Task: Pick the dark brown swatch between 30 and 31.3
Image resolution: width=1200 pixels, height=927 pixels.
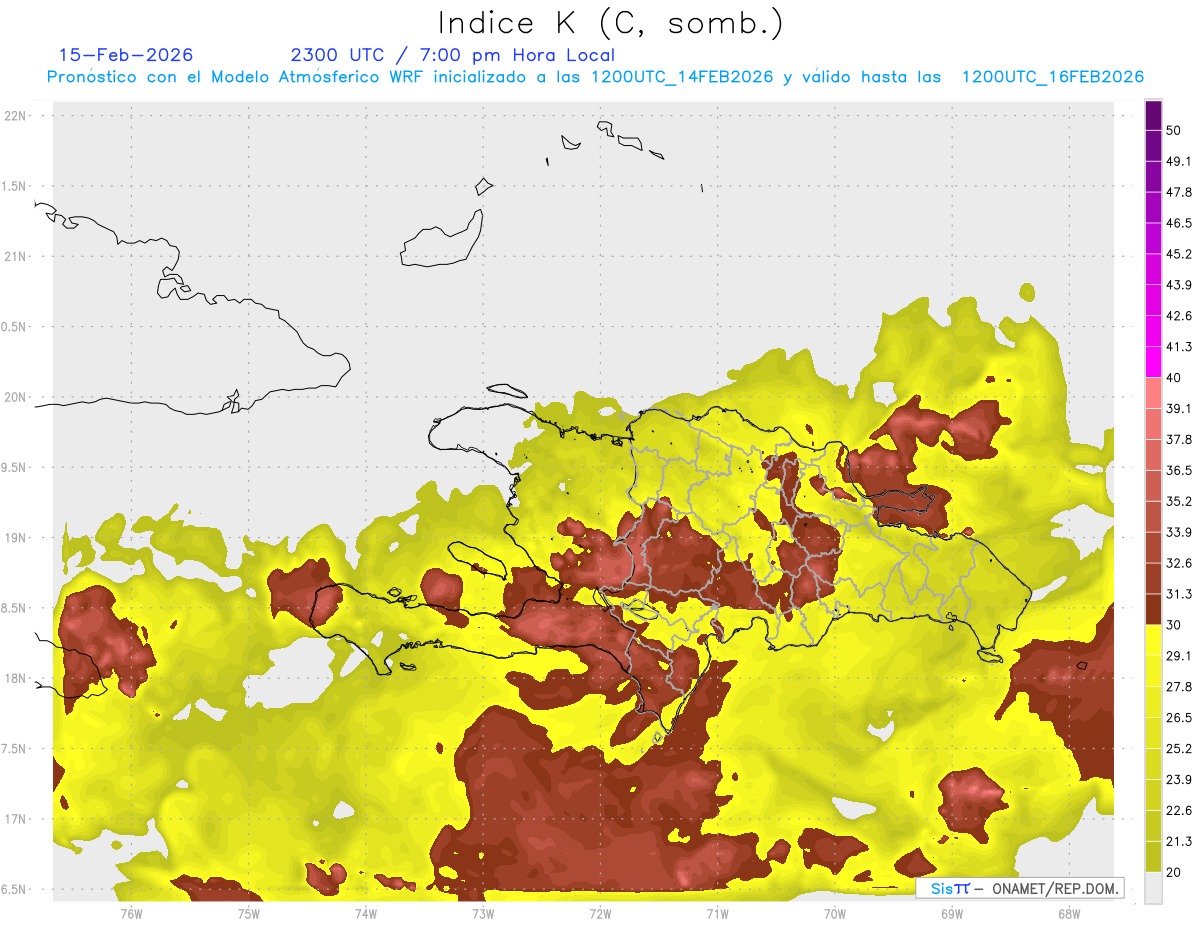Action: [1153, 609]
